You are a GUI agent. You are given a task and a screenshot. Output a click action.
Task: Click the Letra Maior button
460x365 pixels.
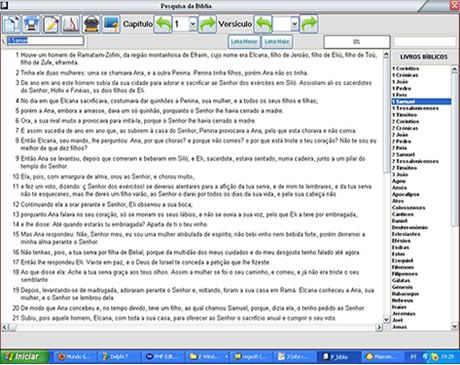click(277, 42)
